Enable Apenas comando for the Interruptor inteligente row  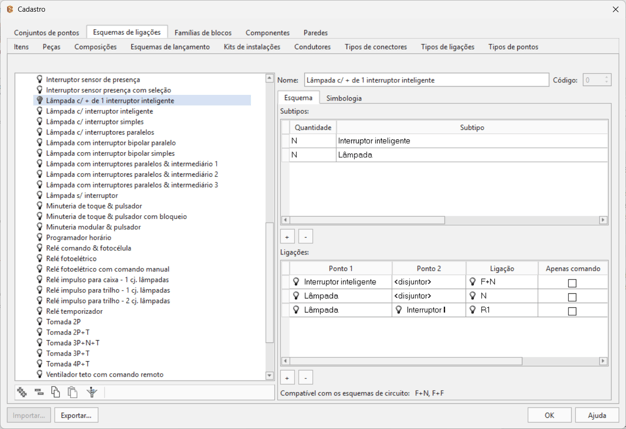pyautogui.click(x=572, y=283)
